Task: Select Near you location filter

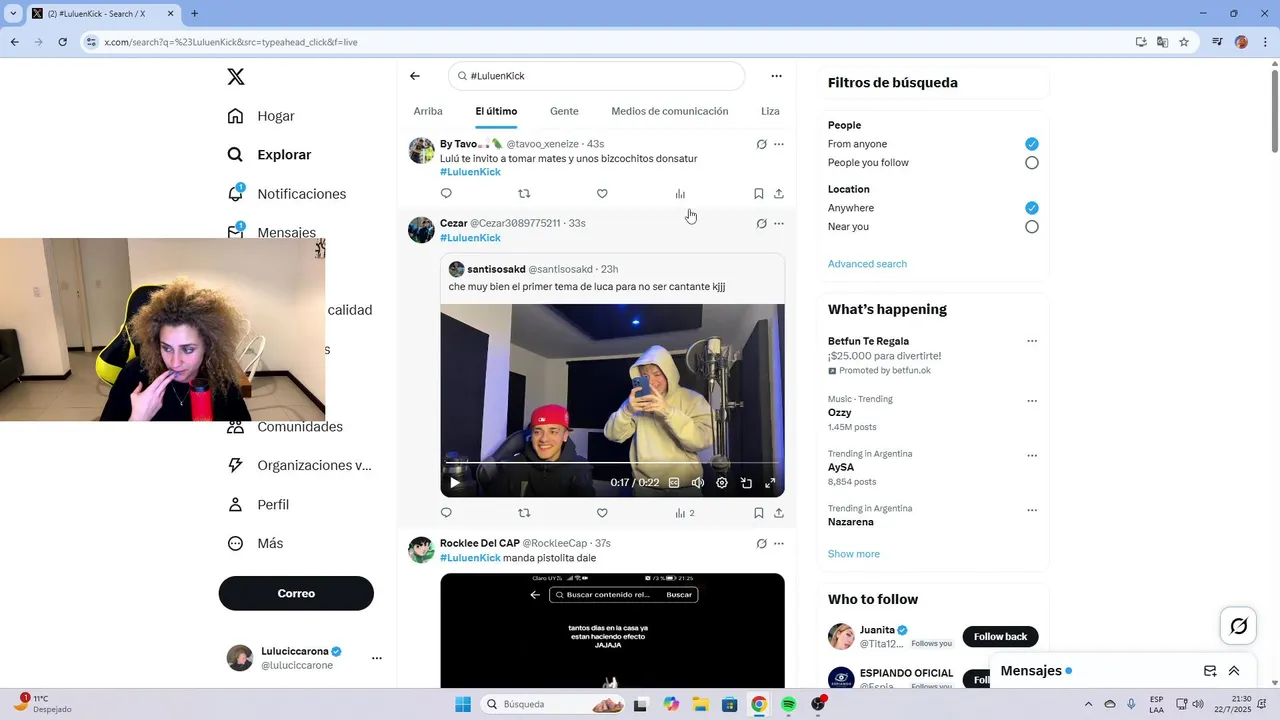Action: (1032, 227)
